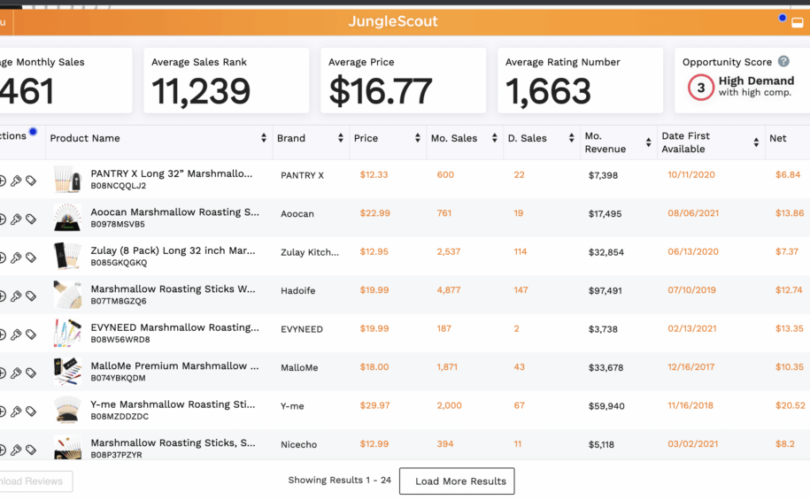Click the Hadoife product thumbnail image

67,294
